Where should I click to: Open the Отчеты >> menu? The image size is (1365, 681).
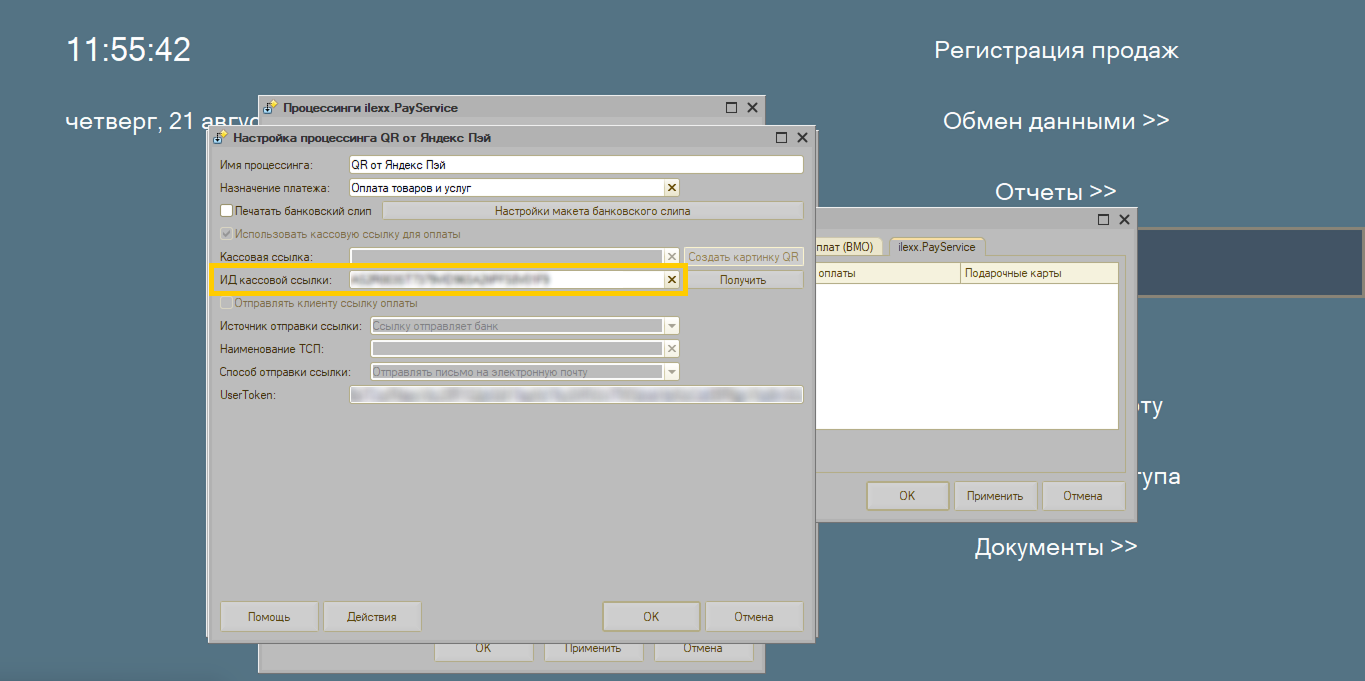[x=1056, y=192]
